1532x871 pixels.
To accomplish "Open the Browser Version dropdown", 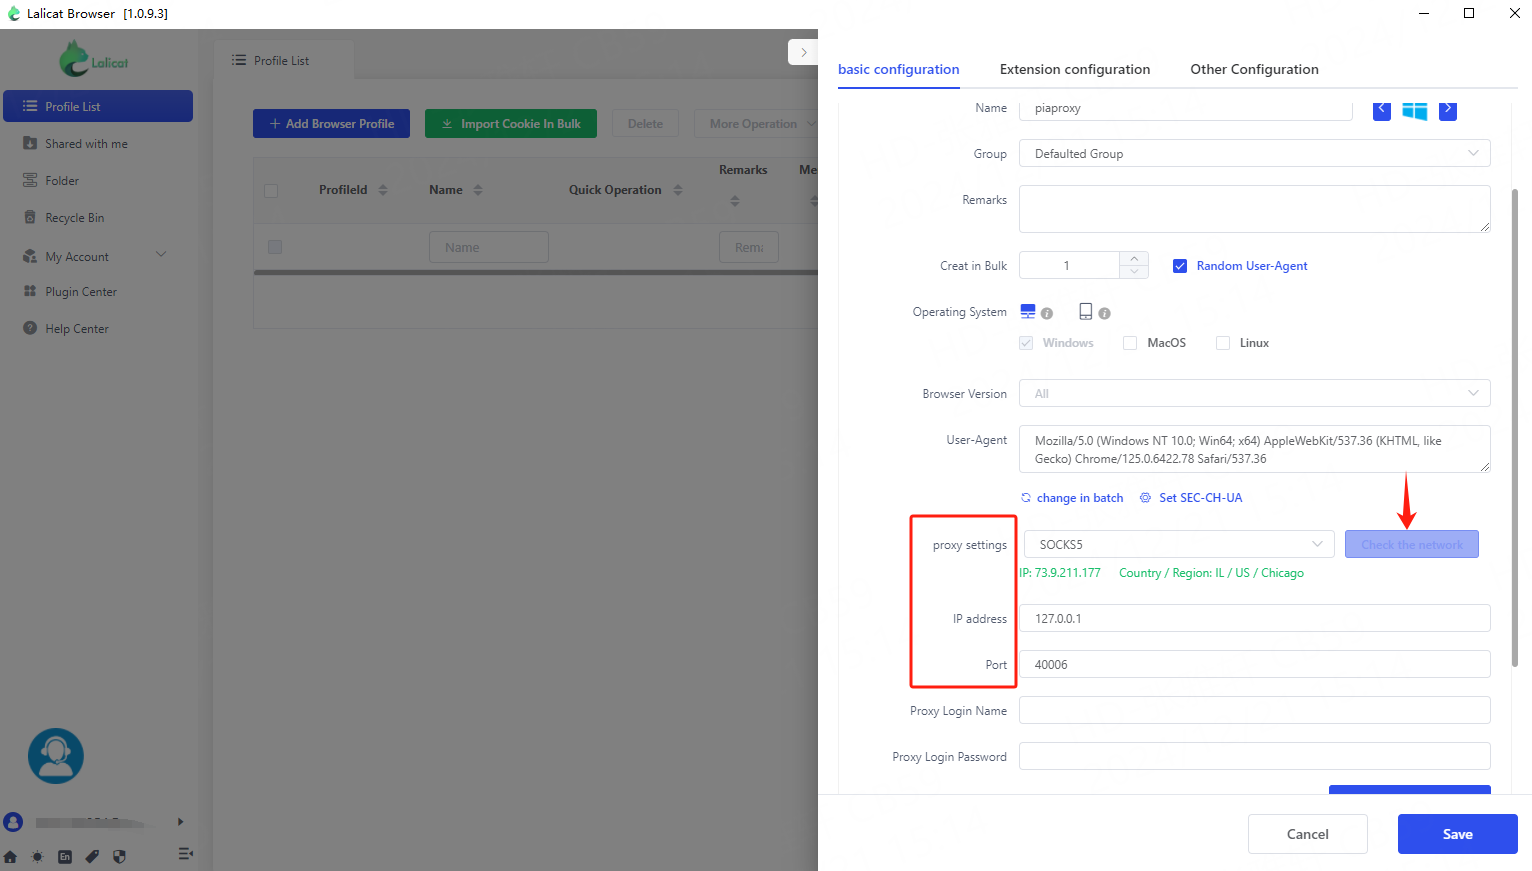I will coord(1254,394).
